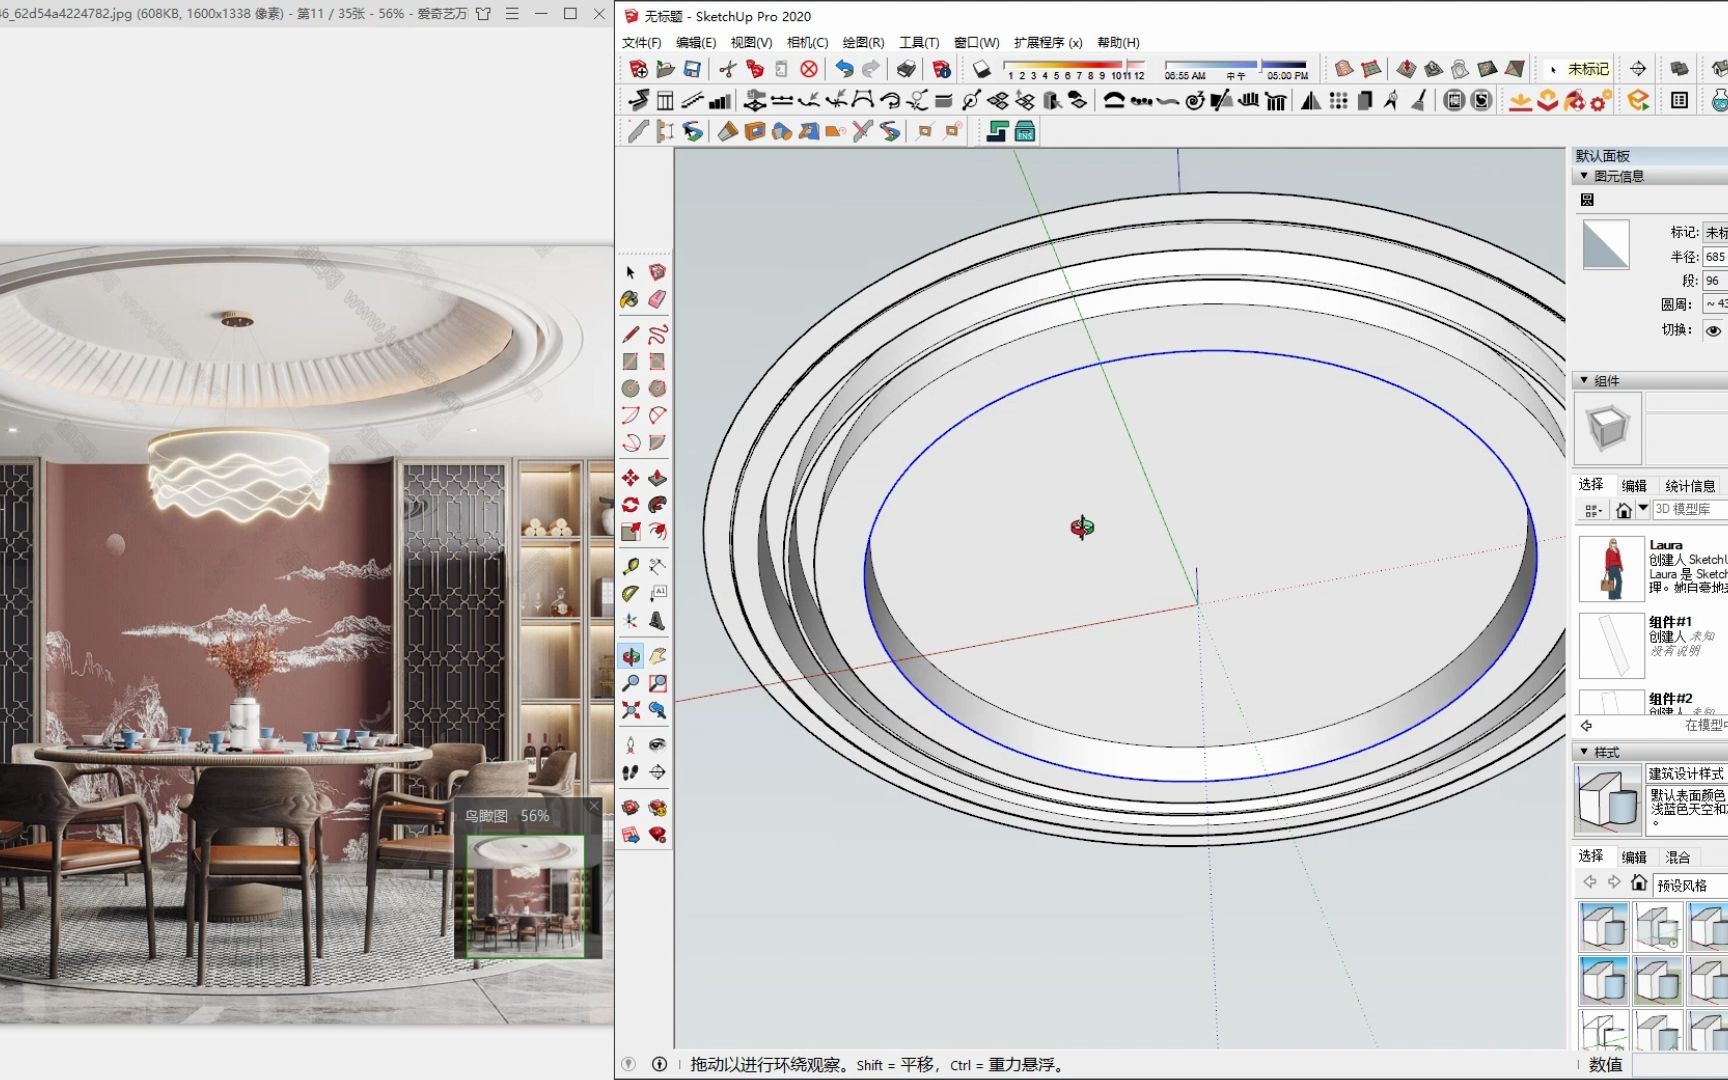
Task: Open the 文件(F) menu
Action: [x=641, y=42]
